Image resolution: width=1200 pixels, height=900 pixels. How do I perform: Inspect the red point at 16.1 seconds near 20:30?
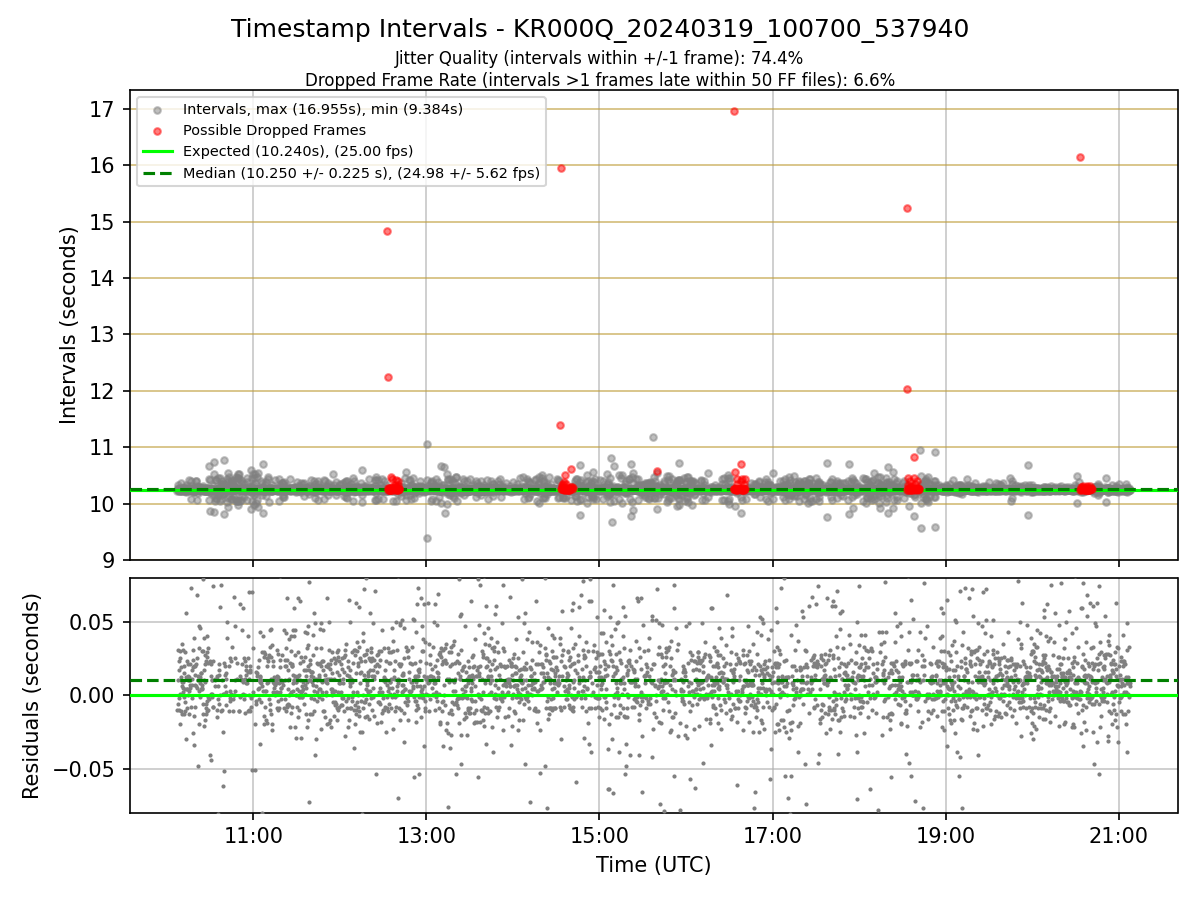click(1080, 157)
